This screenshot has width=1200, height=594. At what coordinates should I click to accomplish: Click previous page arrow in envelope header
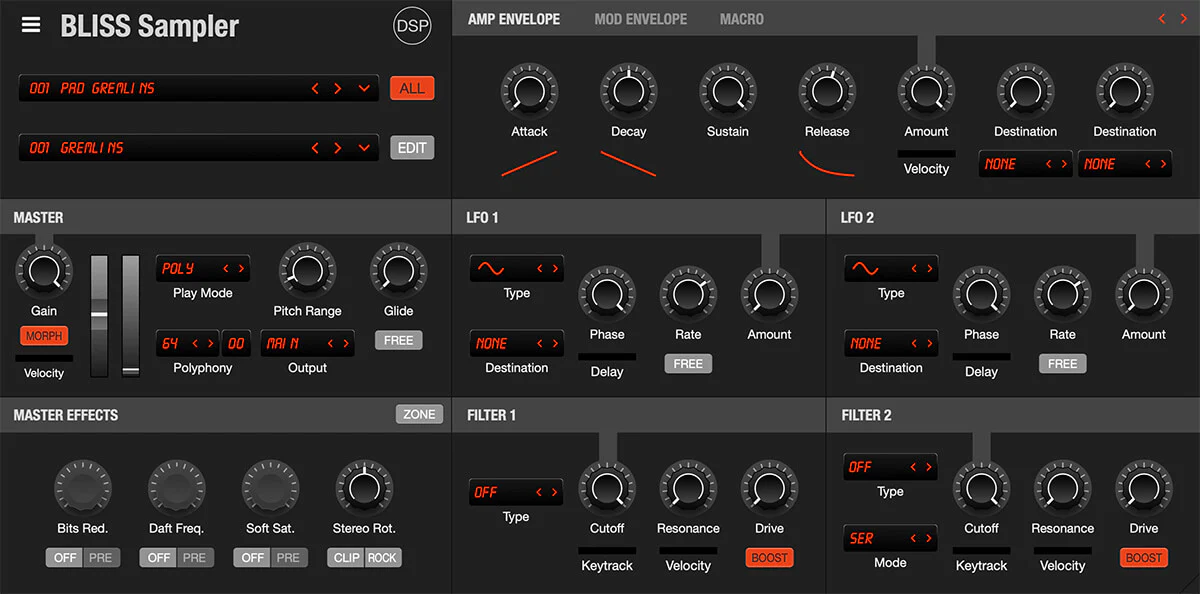1162,19
